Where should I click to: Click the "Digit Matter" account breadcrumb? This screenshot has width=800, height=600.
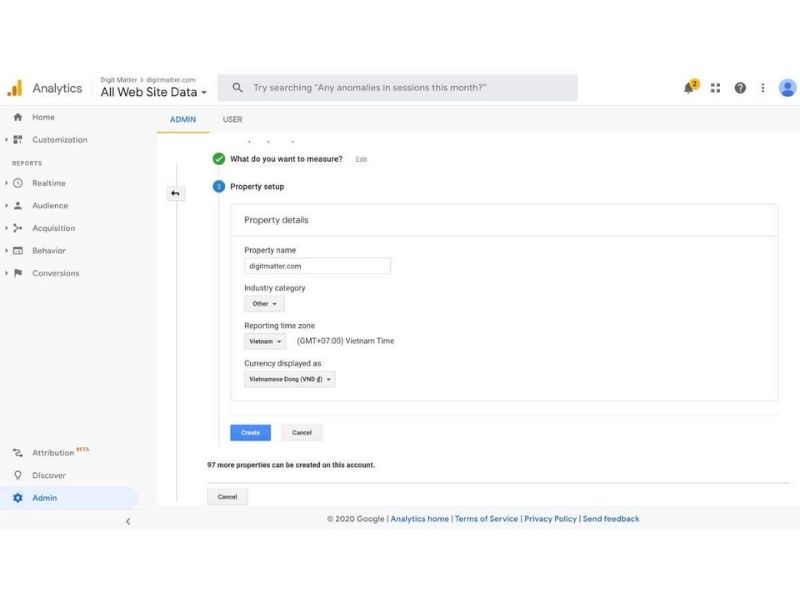pyautogui.click(x=118, y=80)
